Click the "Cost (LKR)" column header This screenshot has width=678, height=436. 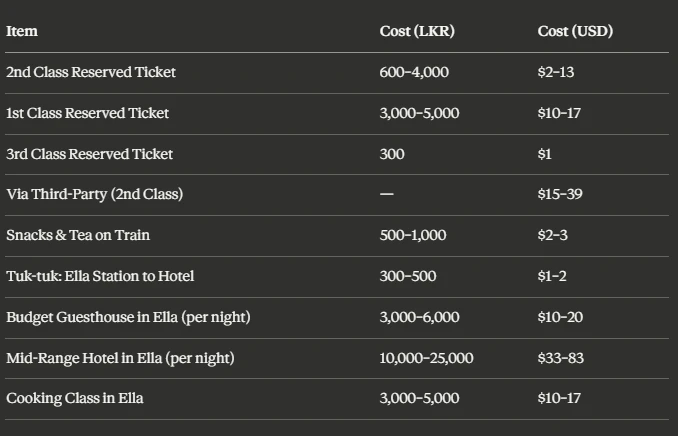point(417,31)
